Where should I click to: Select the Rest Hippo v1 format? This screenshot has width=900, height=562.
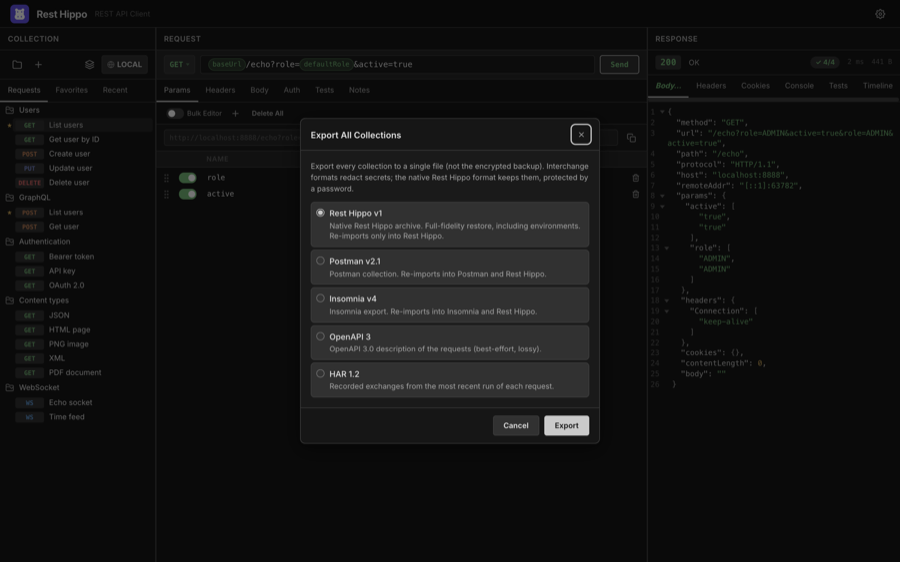pyautogui.click(x=449, y=224)
